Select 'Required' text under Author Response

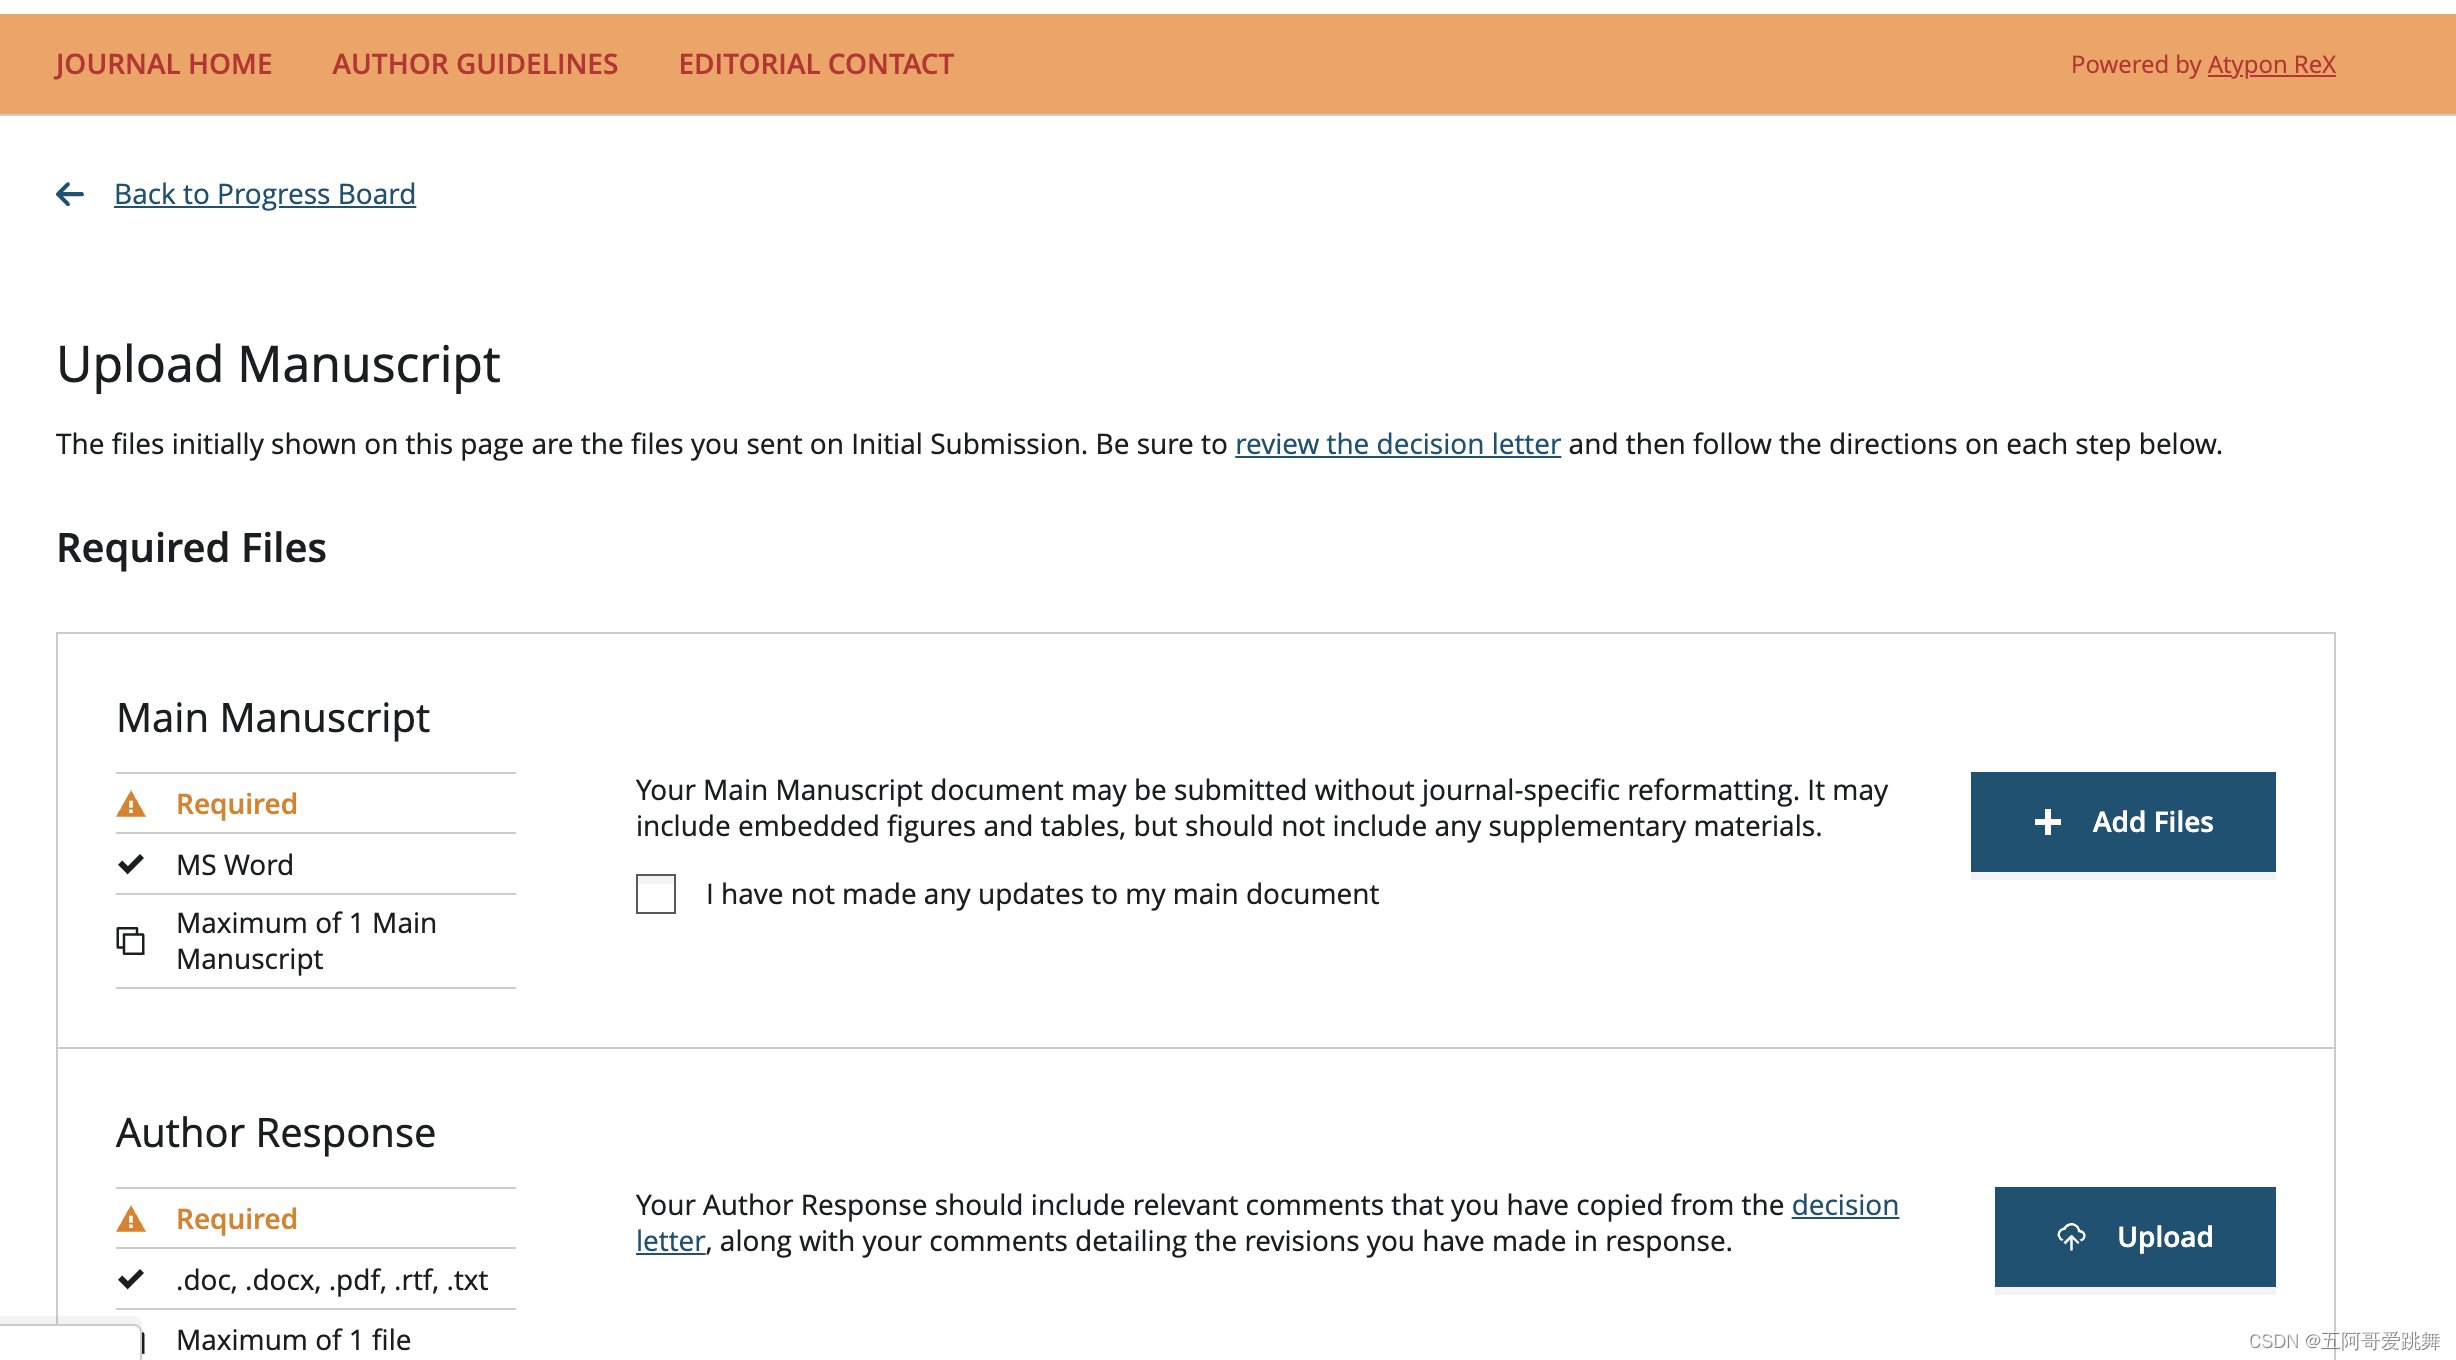pos(237,1219)
